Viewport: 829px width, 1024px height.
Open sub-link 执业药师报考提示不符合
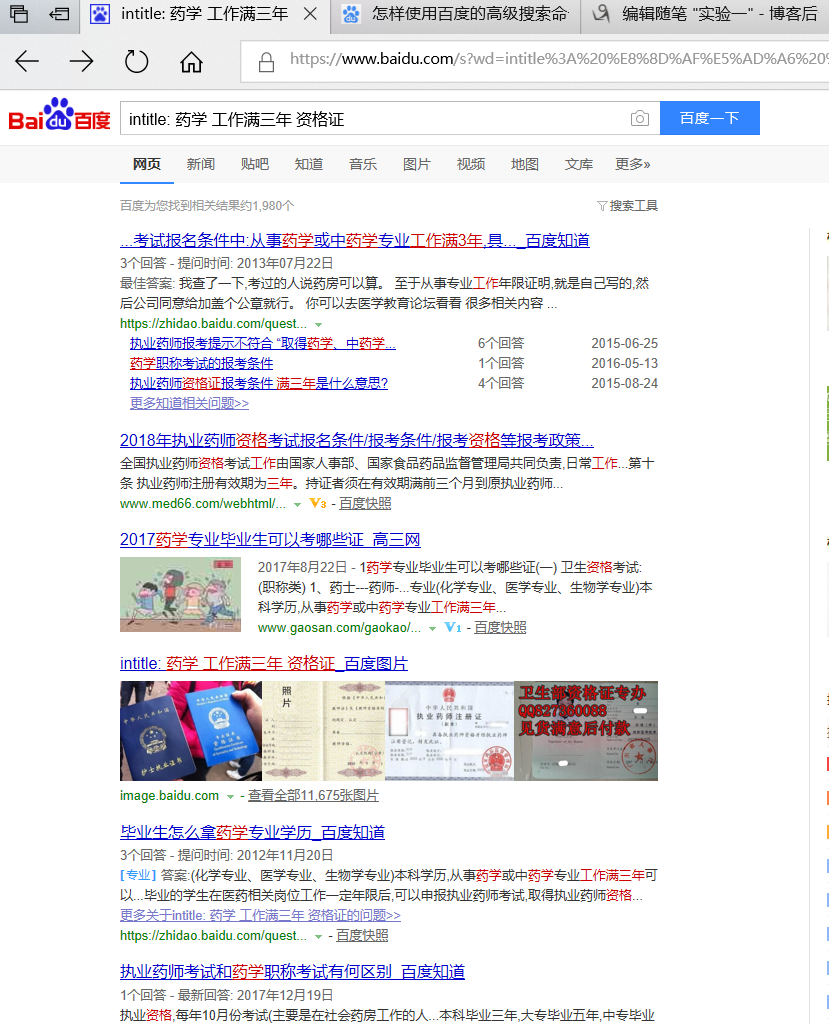click(x=263, y=343)
